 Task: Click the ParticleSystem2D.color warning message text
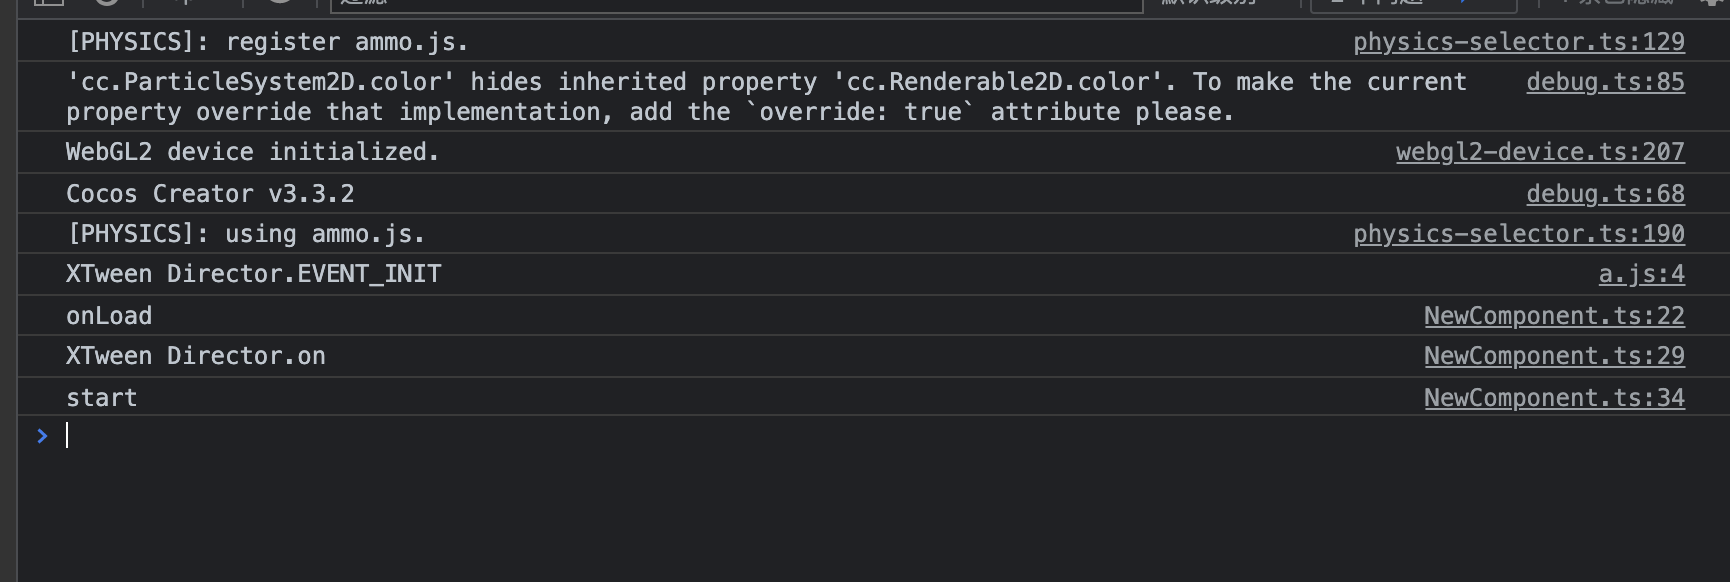650,97
